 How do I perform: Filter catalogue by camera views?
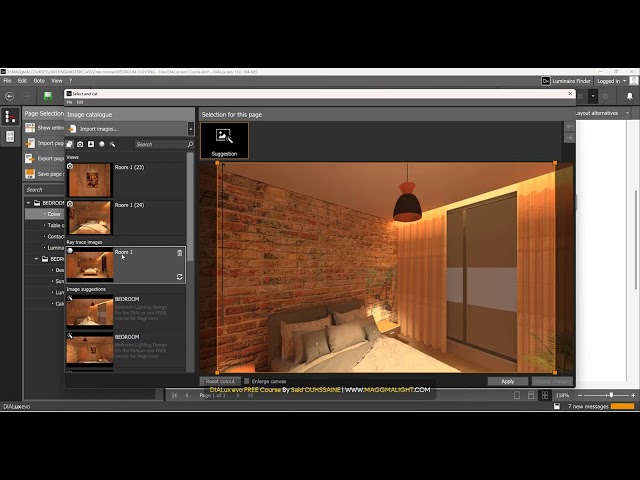tap(80, 144)
